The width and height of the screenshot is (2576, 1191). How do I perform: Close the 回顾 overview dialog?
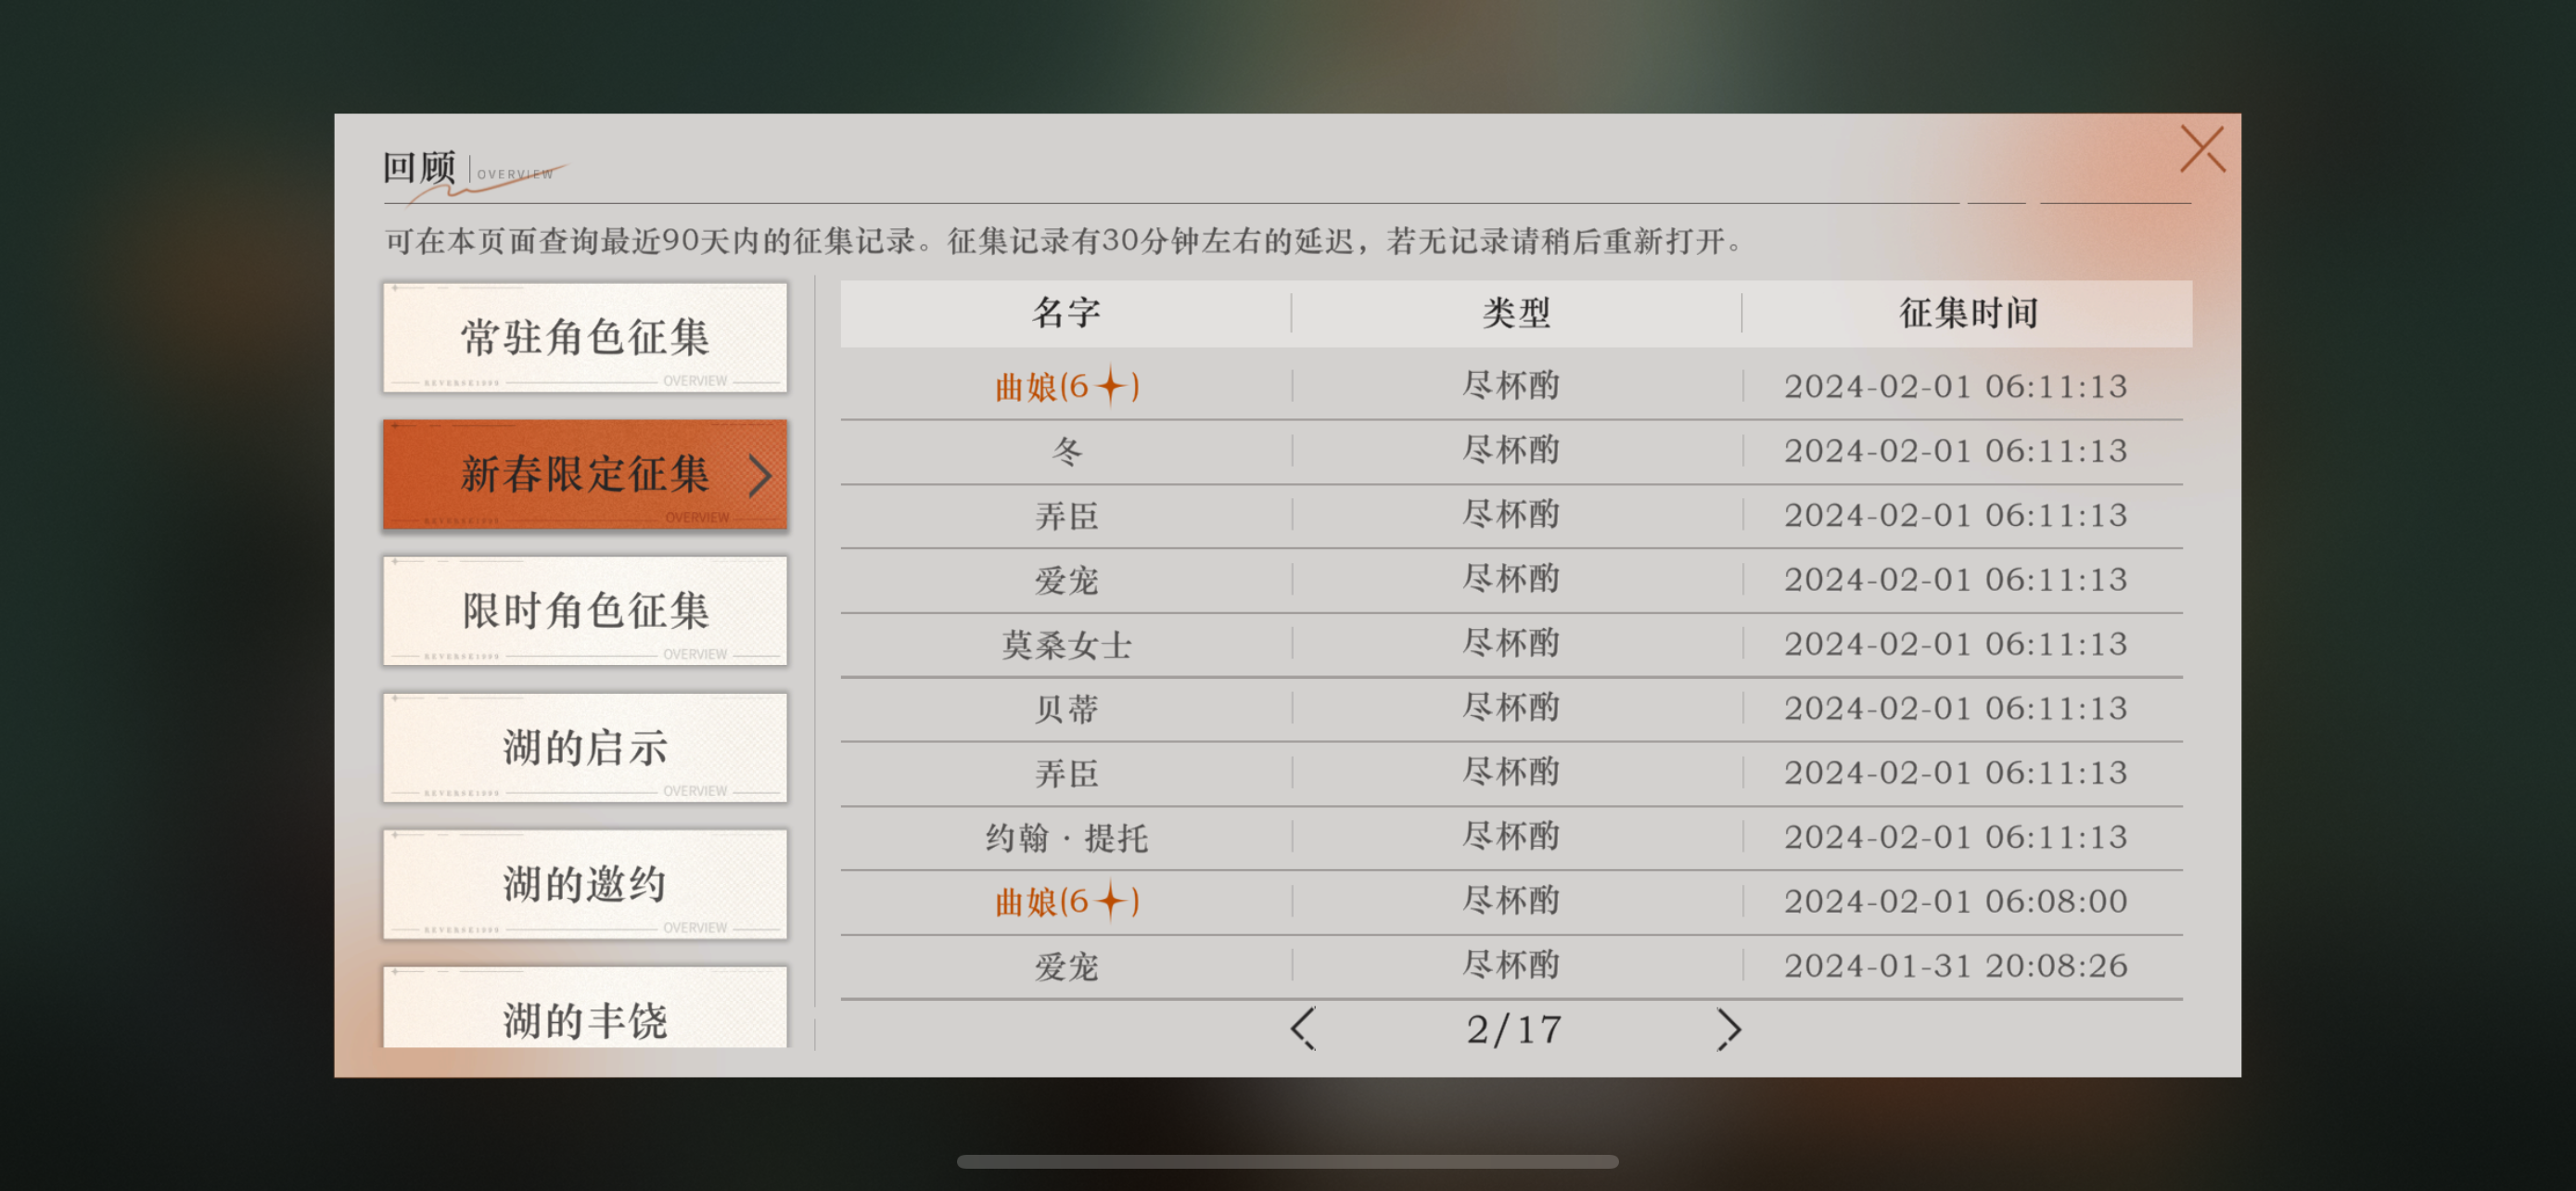2201,150
